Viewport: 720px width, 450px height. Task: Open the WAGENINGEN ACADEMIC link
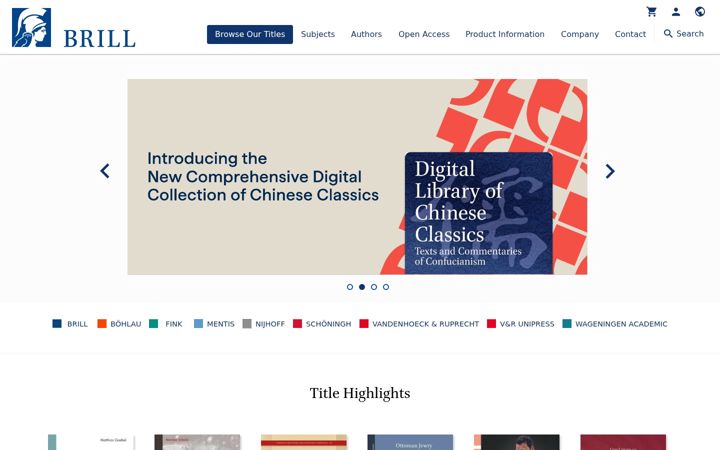621,324
